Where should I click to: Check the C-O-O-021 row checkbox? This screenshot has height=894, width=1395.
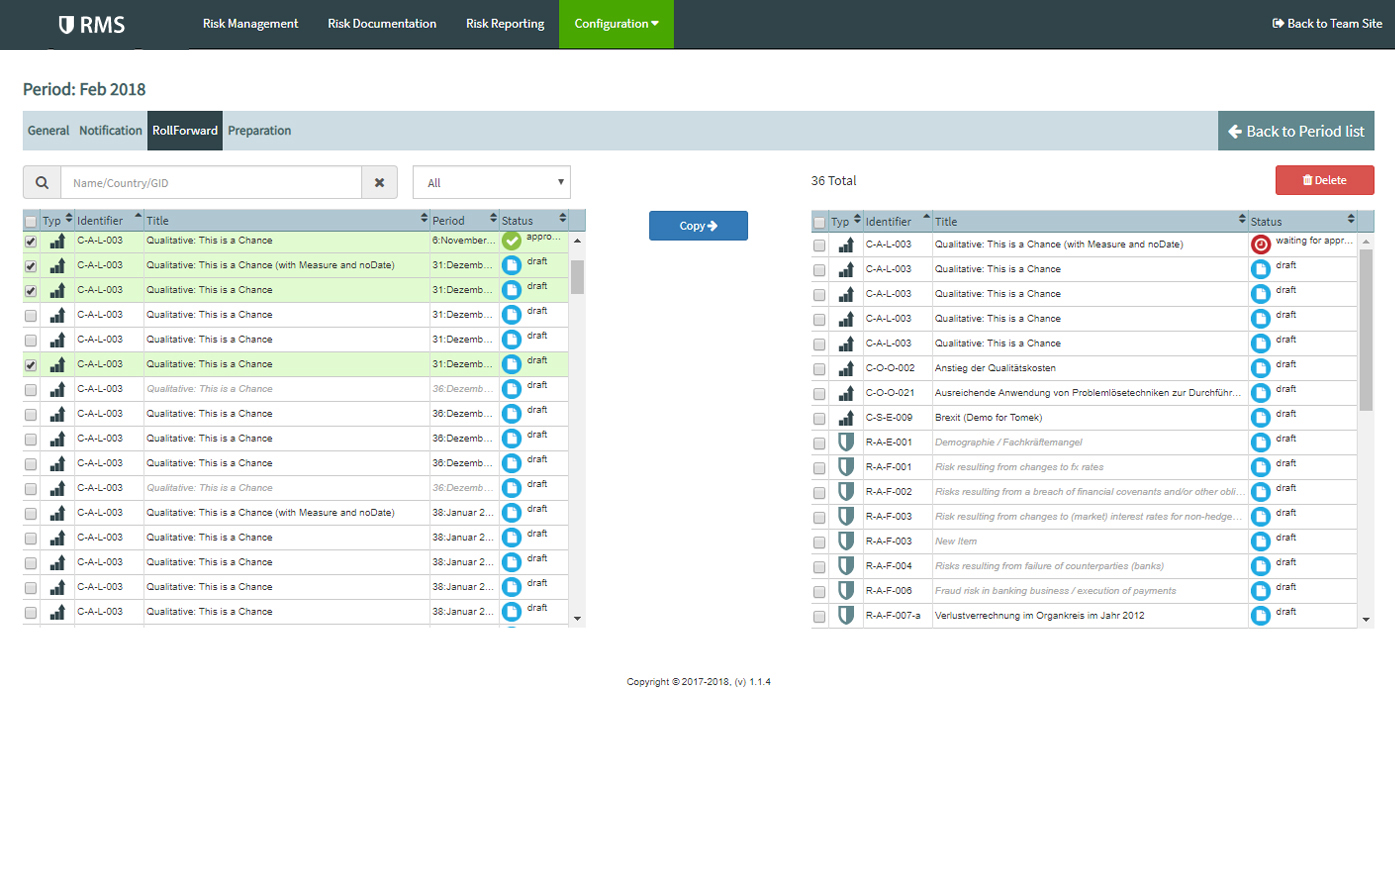tap(820, 394)
